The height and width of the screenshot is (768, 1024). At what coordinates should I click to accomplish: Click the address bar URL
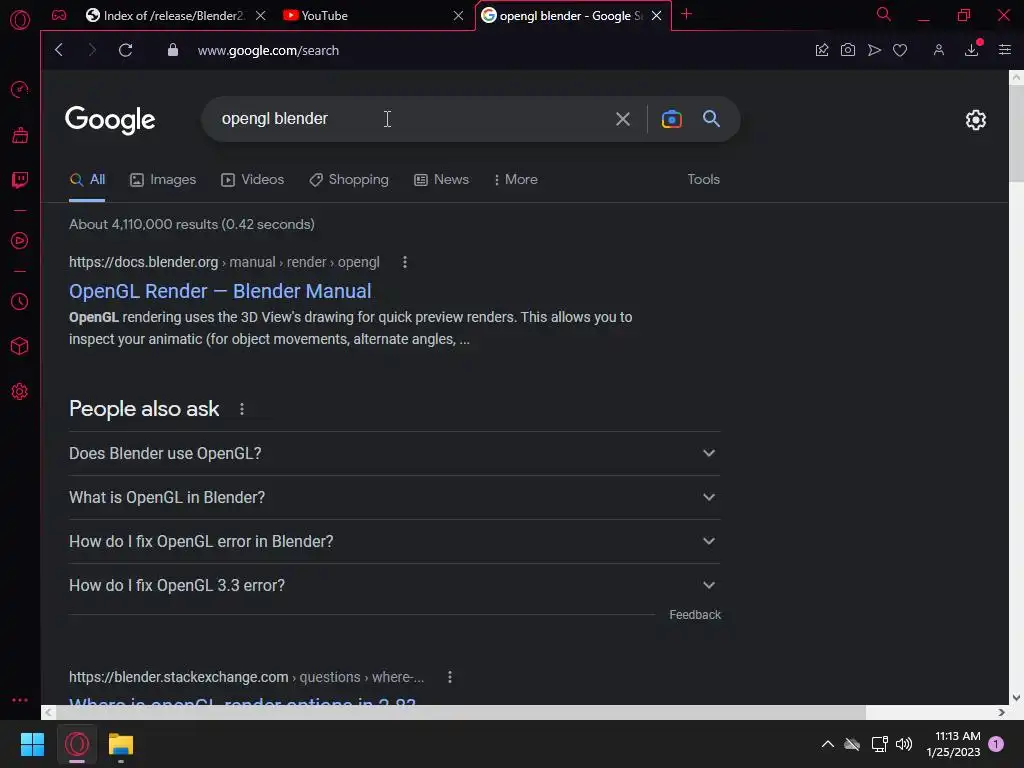(x=268, y=50)
